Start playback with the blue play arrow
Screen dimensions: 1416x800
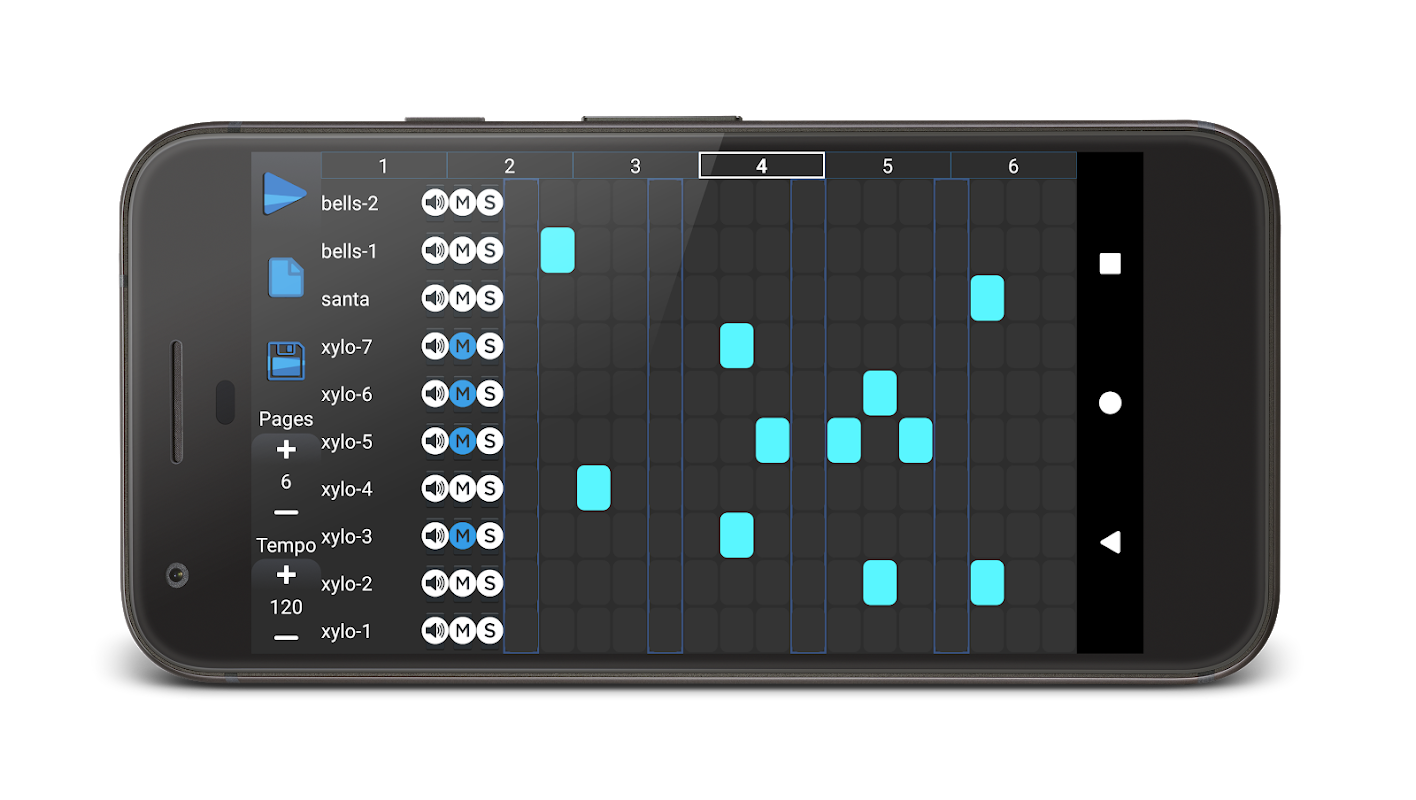284,194
